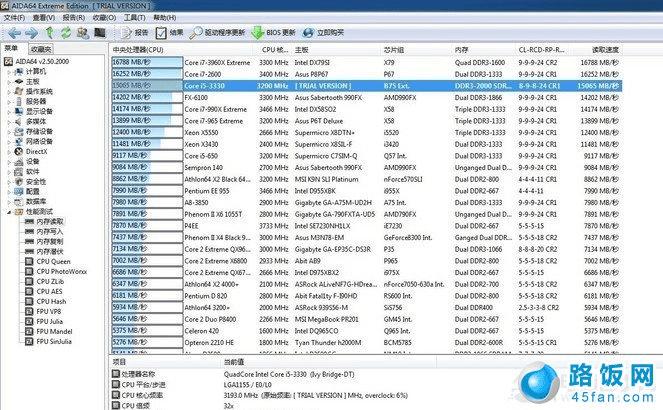
Task: Switch to the 收藏夹 favorites tab
Action: [41, 49]
